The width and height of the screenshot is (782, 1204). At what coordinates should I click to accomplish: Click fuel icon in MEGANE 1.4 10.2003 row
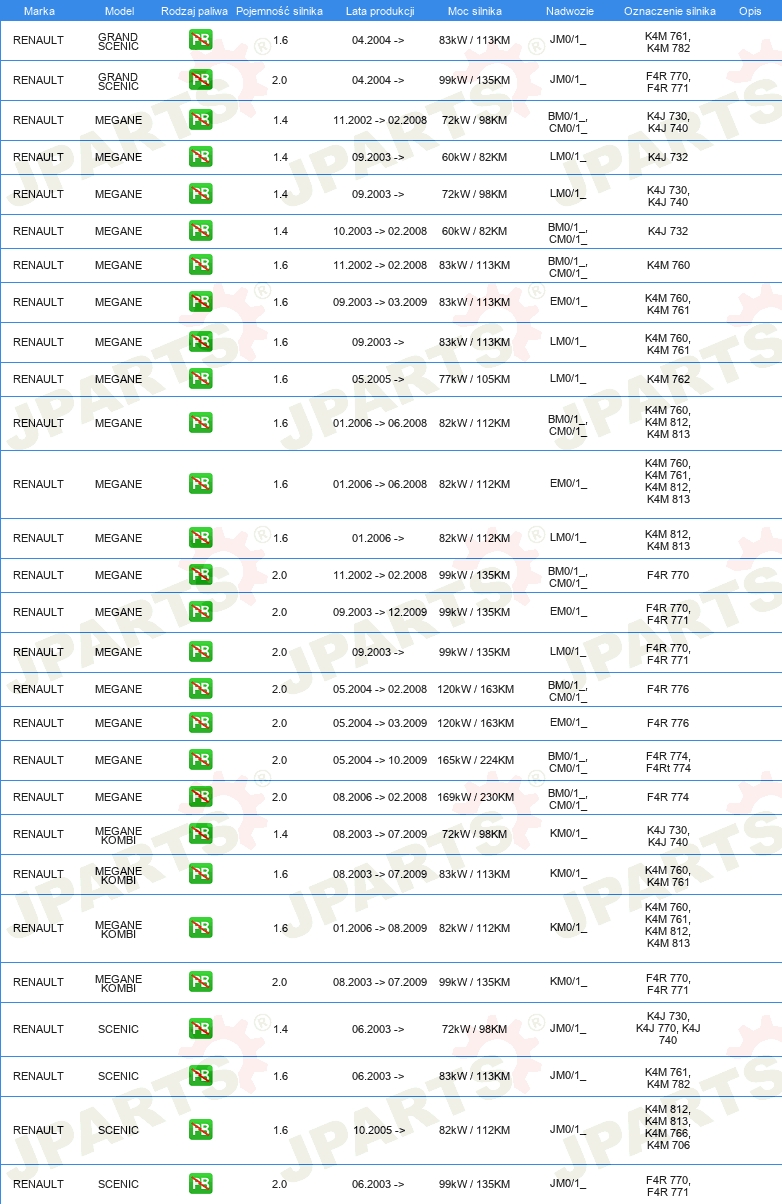[x=200, y=231]
